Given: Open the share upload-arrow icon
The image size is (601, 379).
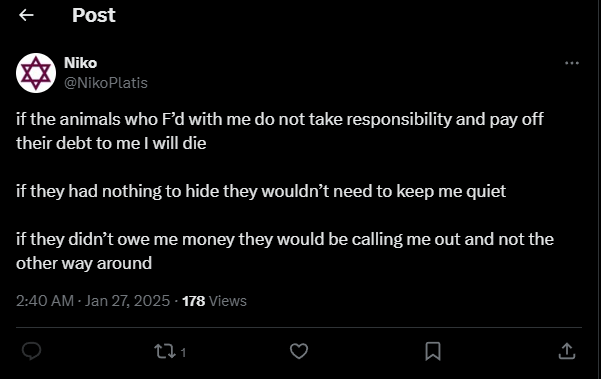Looking at the screenshot, I should (567, 351).
